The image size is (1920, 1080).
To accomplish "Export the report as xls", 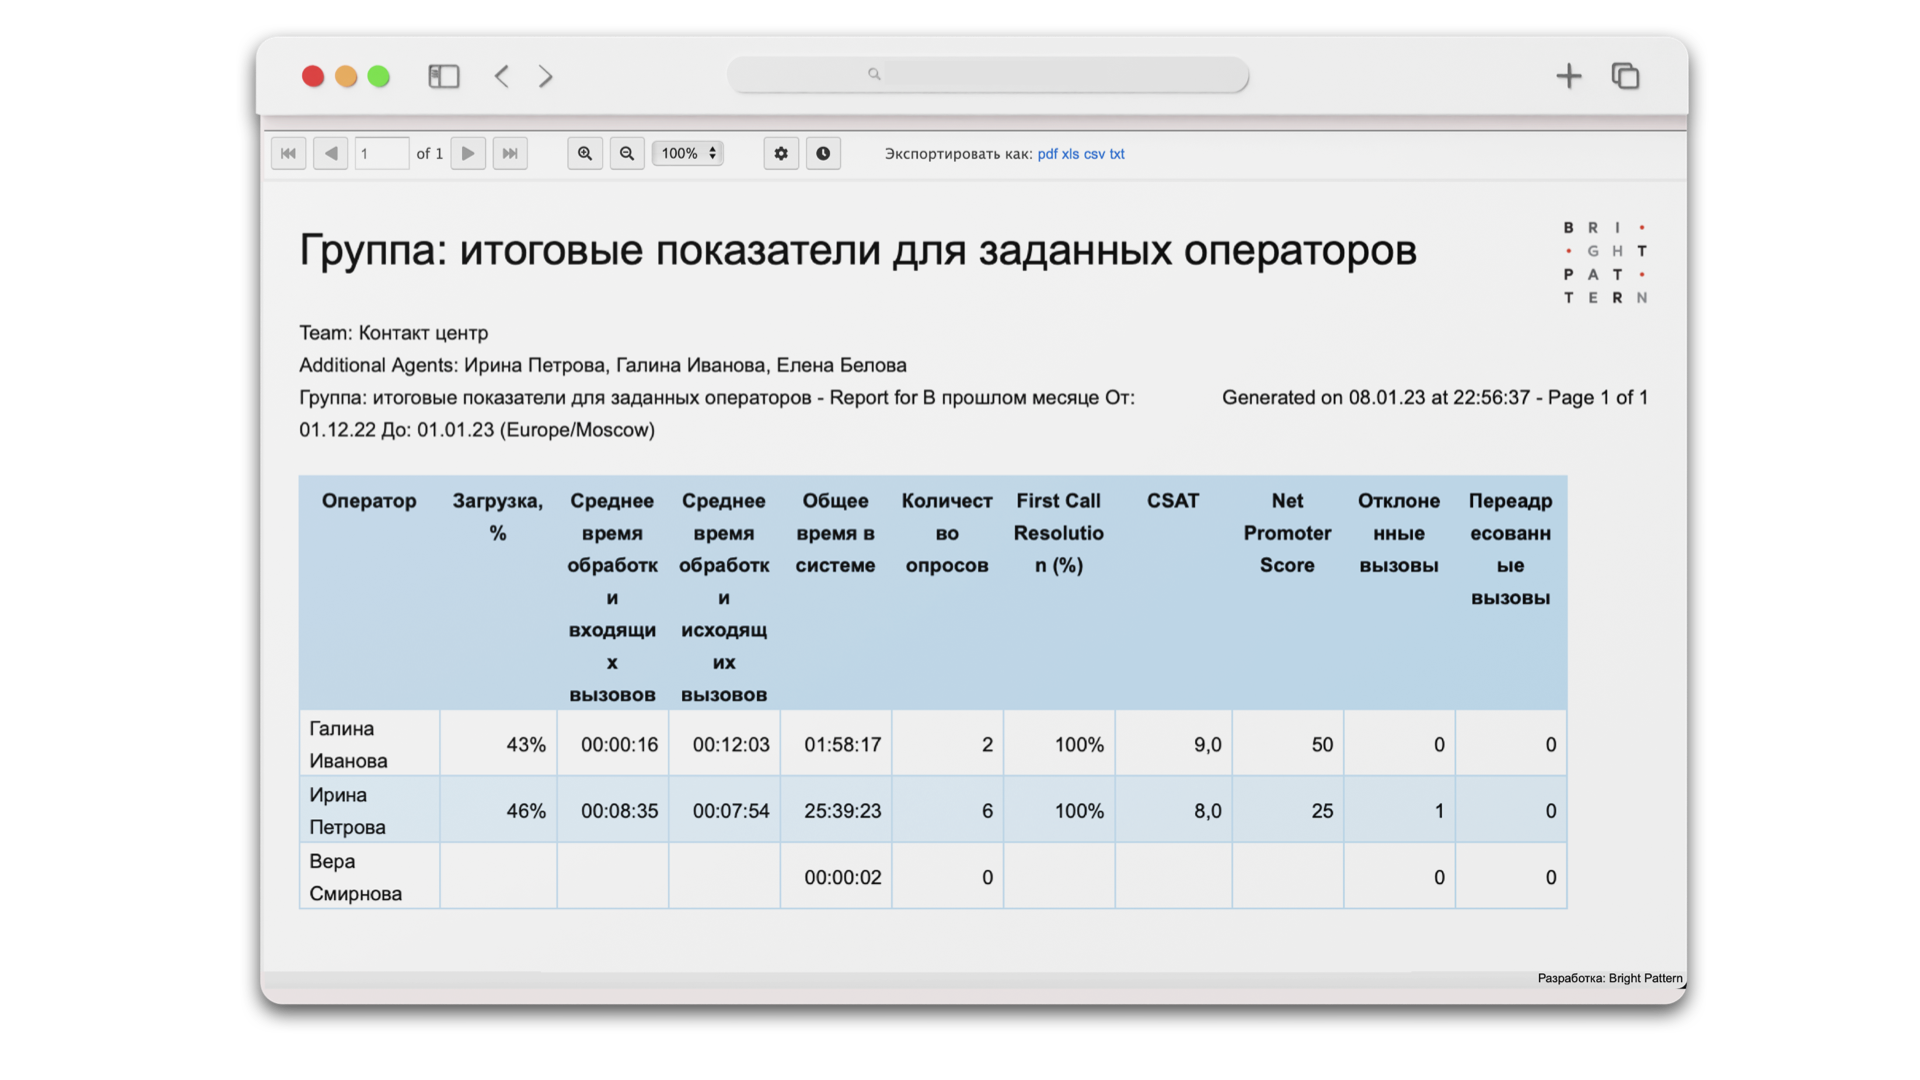I will pos(1070,154).
